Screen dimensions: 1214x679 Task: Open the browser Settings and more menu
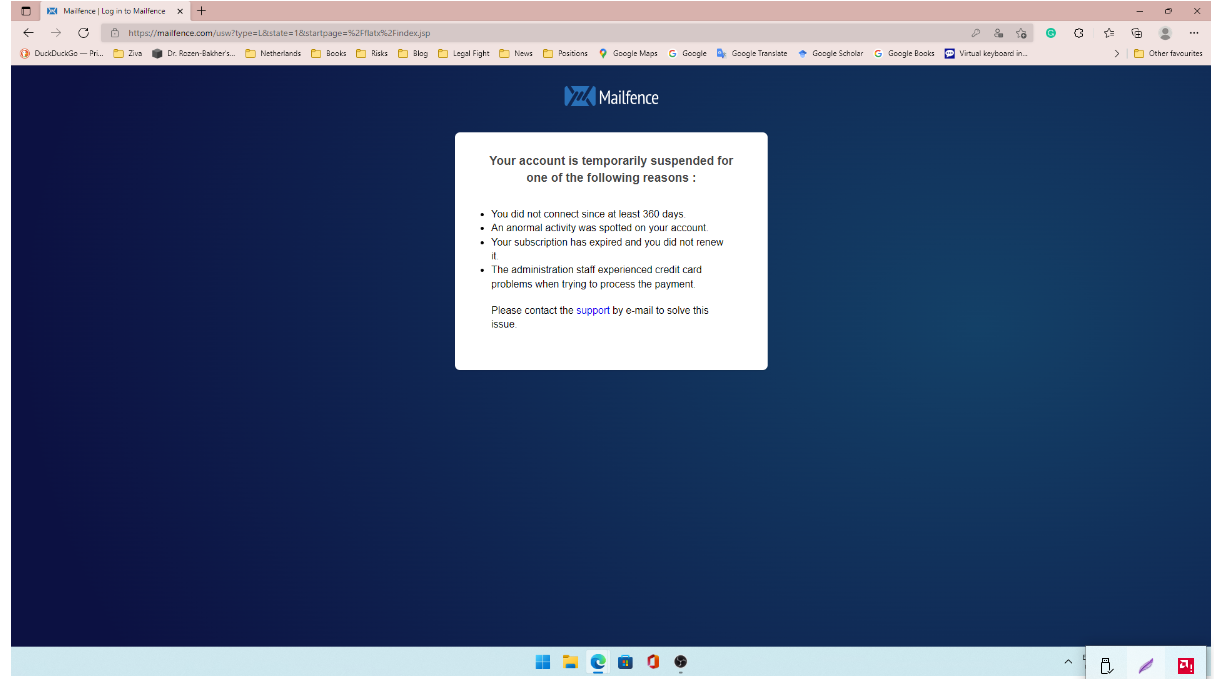[x=1193, y=33]
